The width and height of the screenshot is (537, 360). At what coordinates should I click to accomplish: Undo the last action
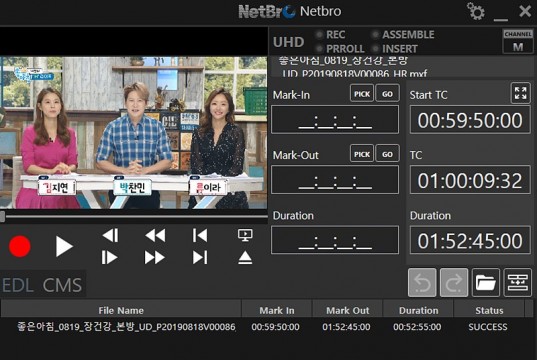click(422, 283)
